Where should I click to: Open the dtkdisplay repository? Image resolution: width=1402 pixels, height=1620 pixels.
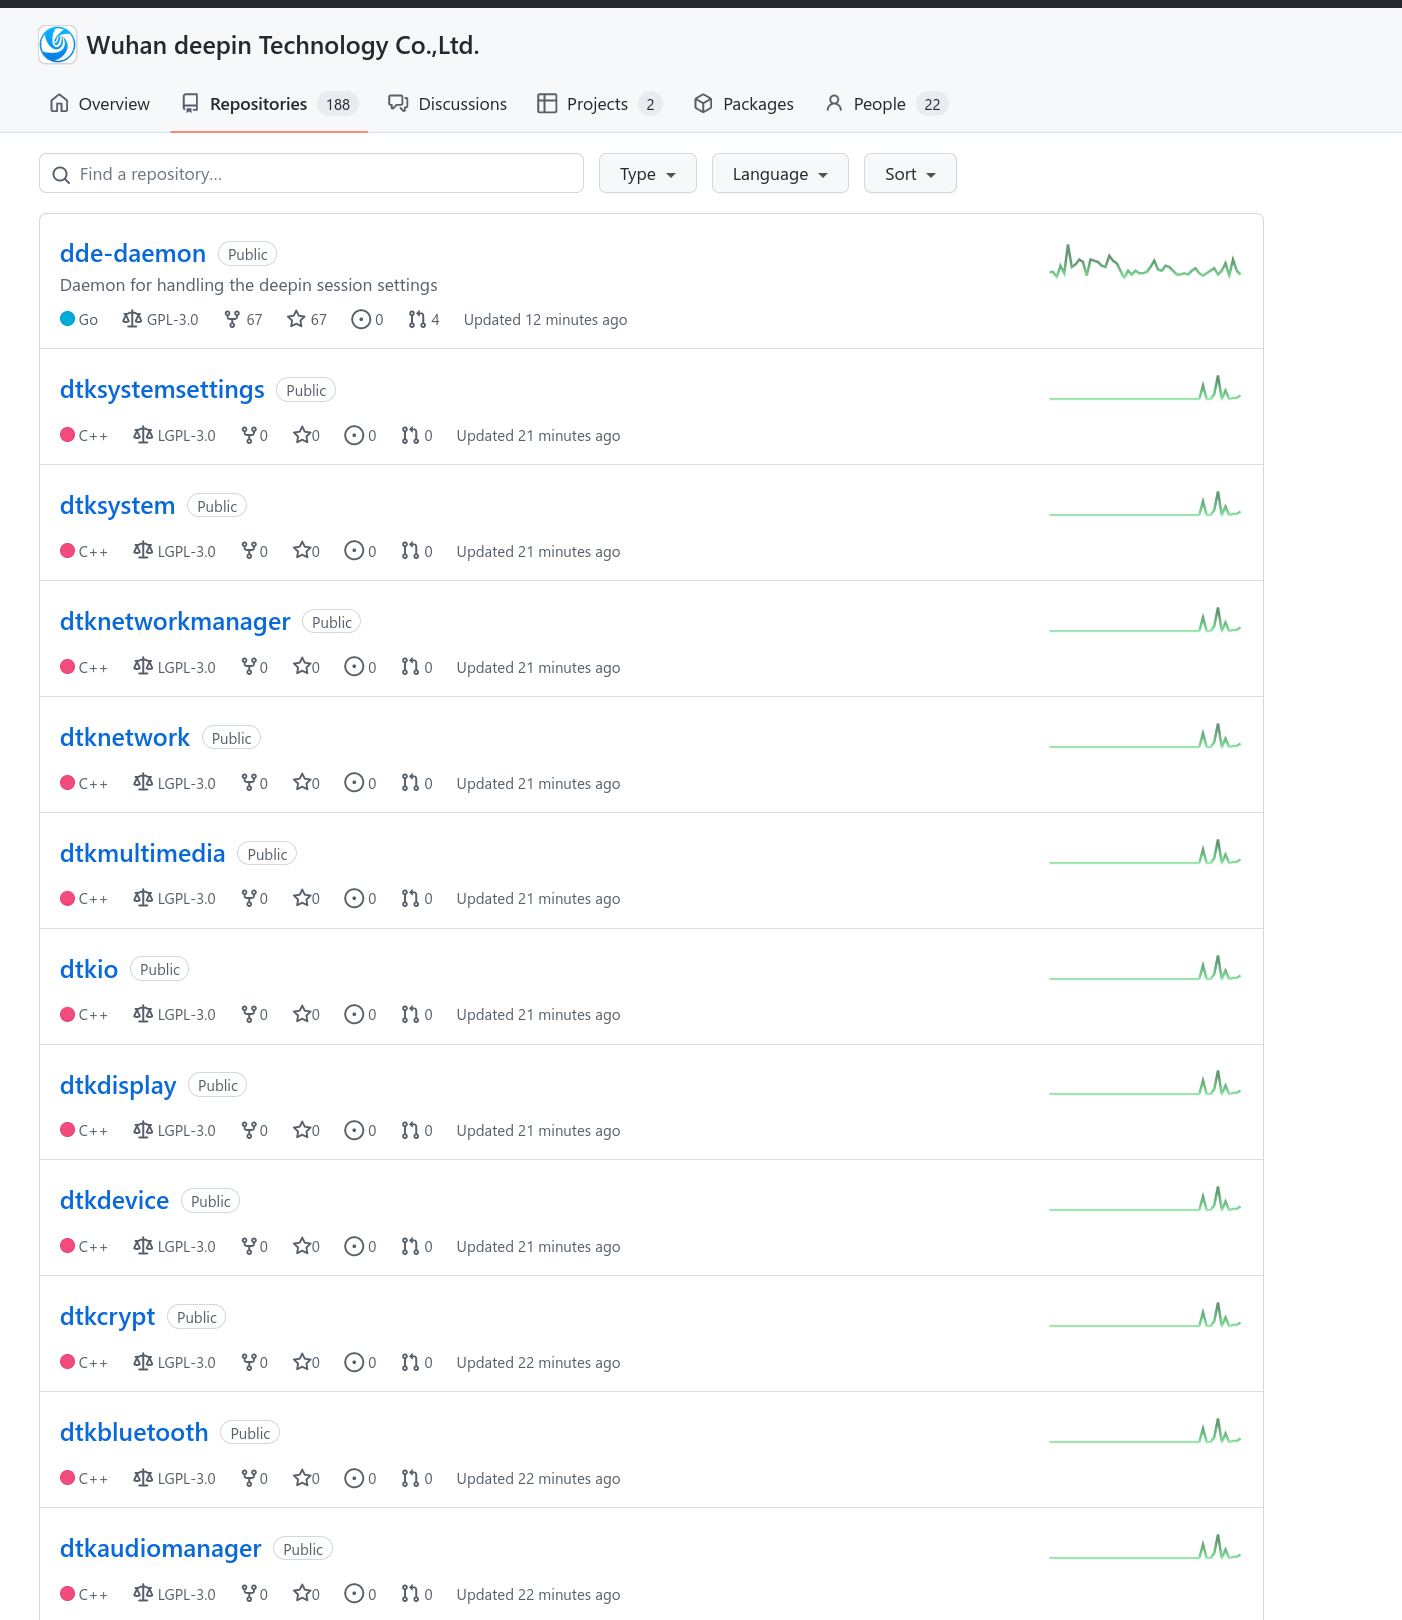tap(118, 1086)
